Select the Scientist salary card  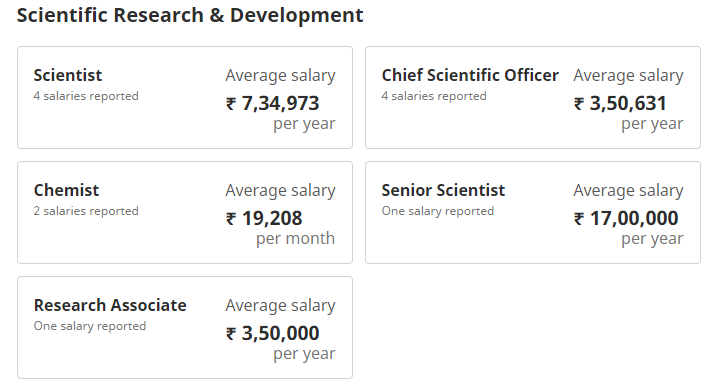(185, 97)
